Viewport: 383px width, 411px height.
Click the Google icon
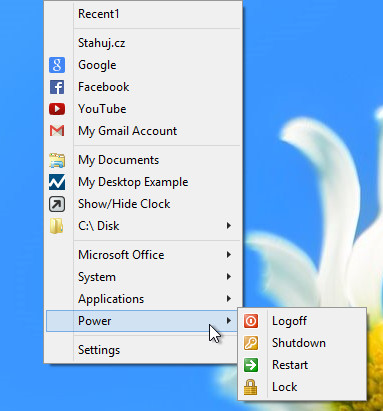click(57, 65)
